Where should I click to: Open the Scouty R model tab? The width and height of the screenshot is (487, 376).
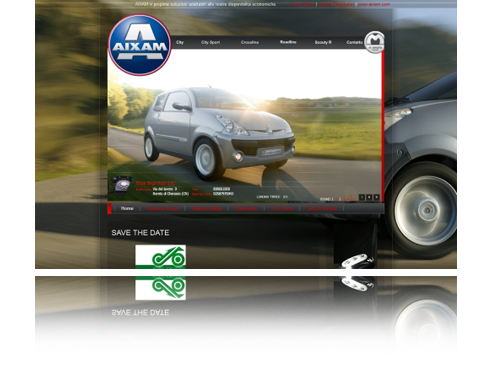[x=323, y=42]
